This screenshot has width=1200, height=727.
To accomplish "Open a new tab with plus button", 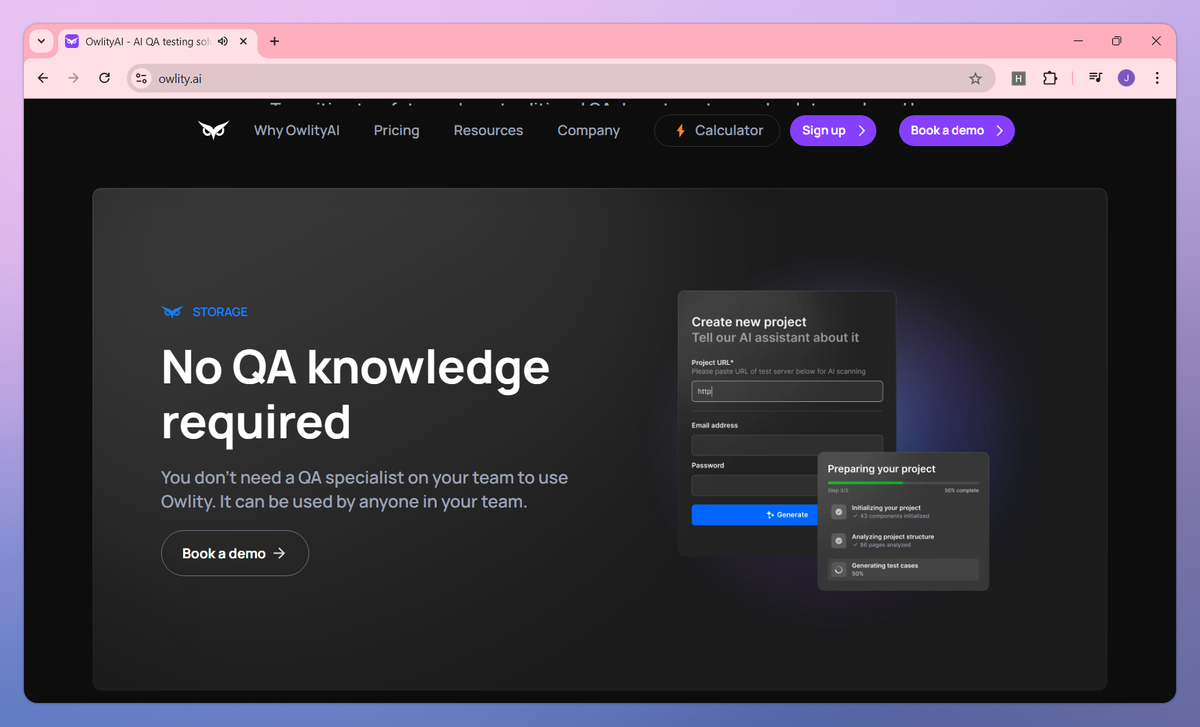I will pos(274,41).
